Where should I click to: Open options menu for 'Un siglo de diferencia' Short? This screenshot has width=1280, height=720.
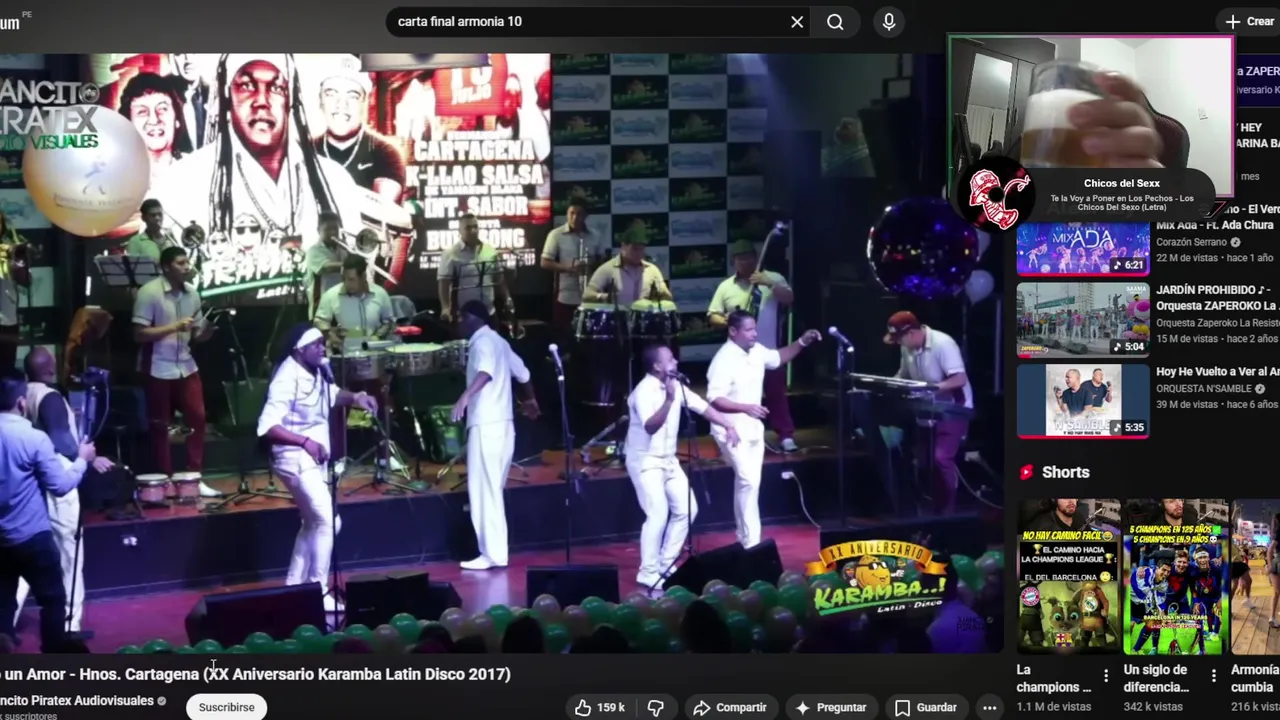(x=1213, y=676)
